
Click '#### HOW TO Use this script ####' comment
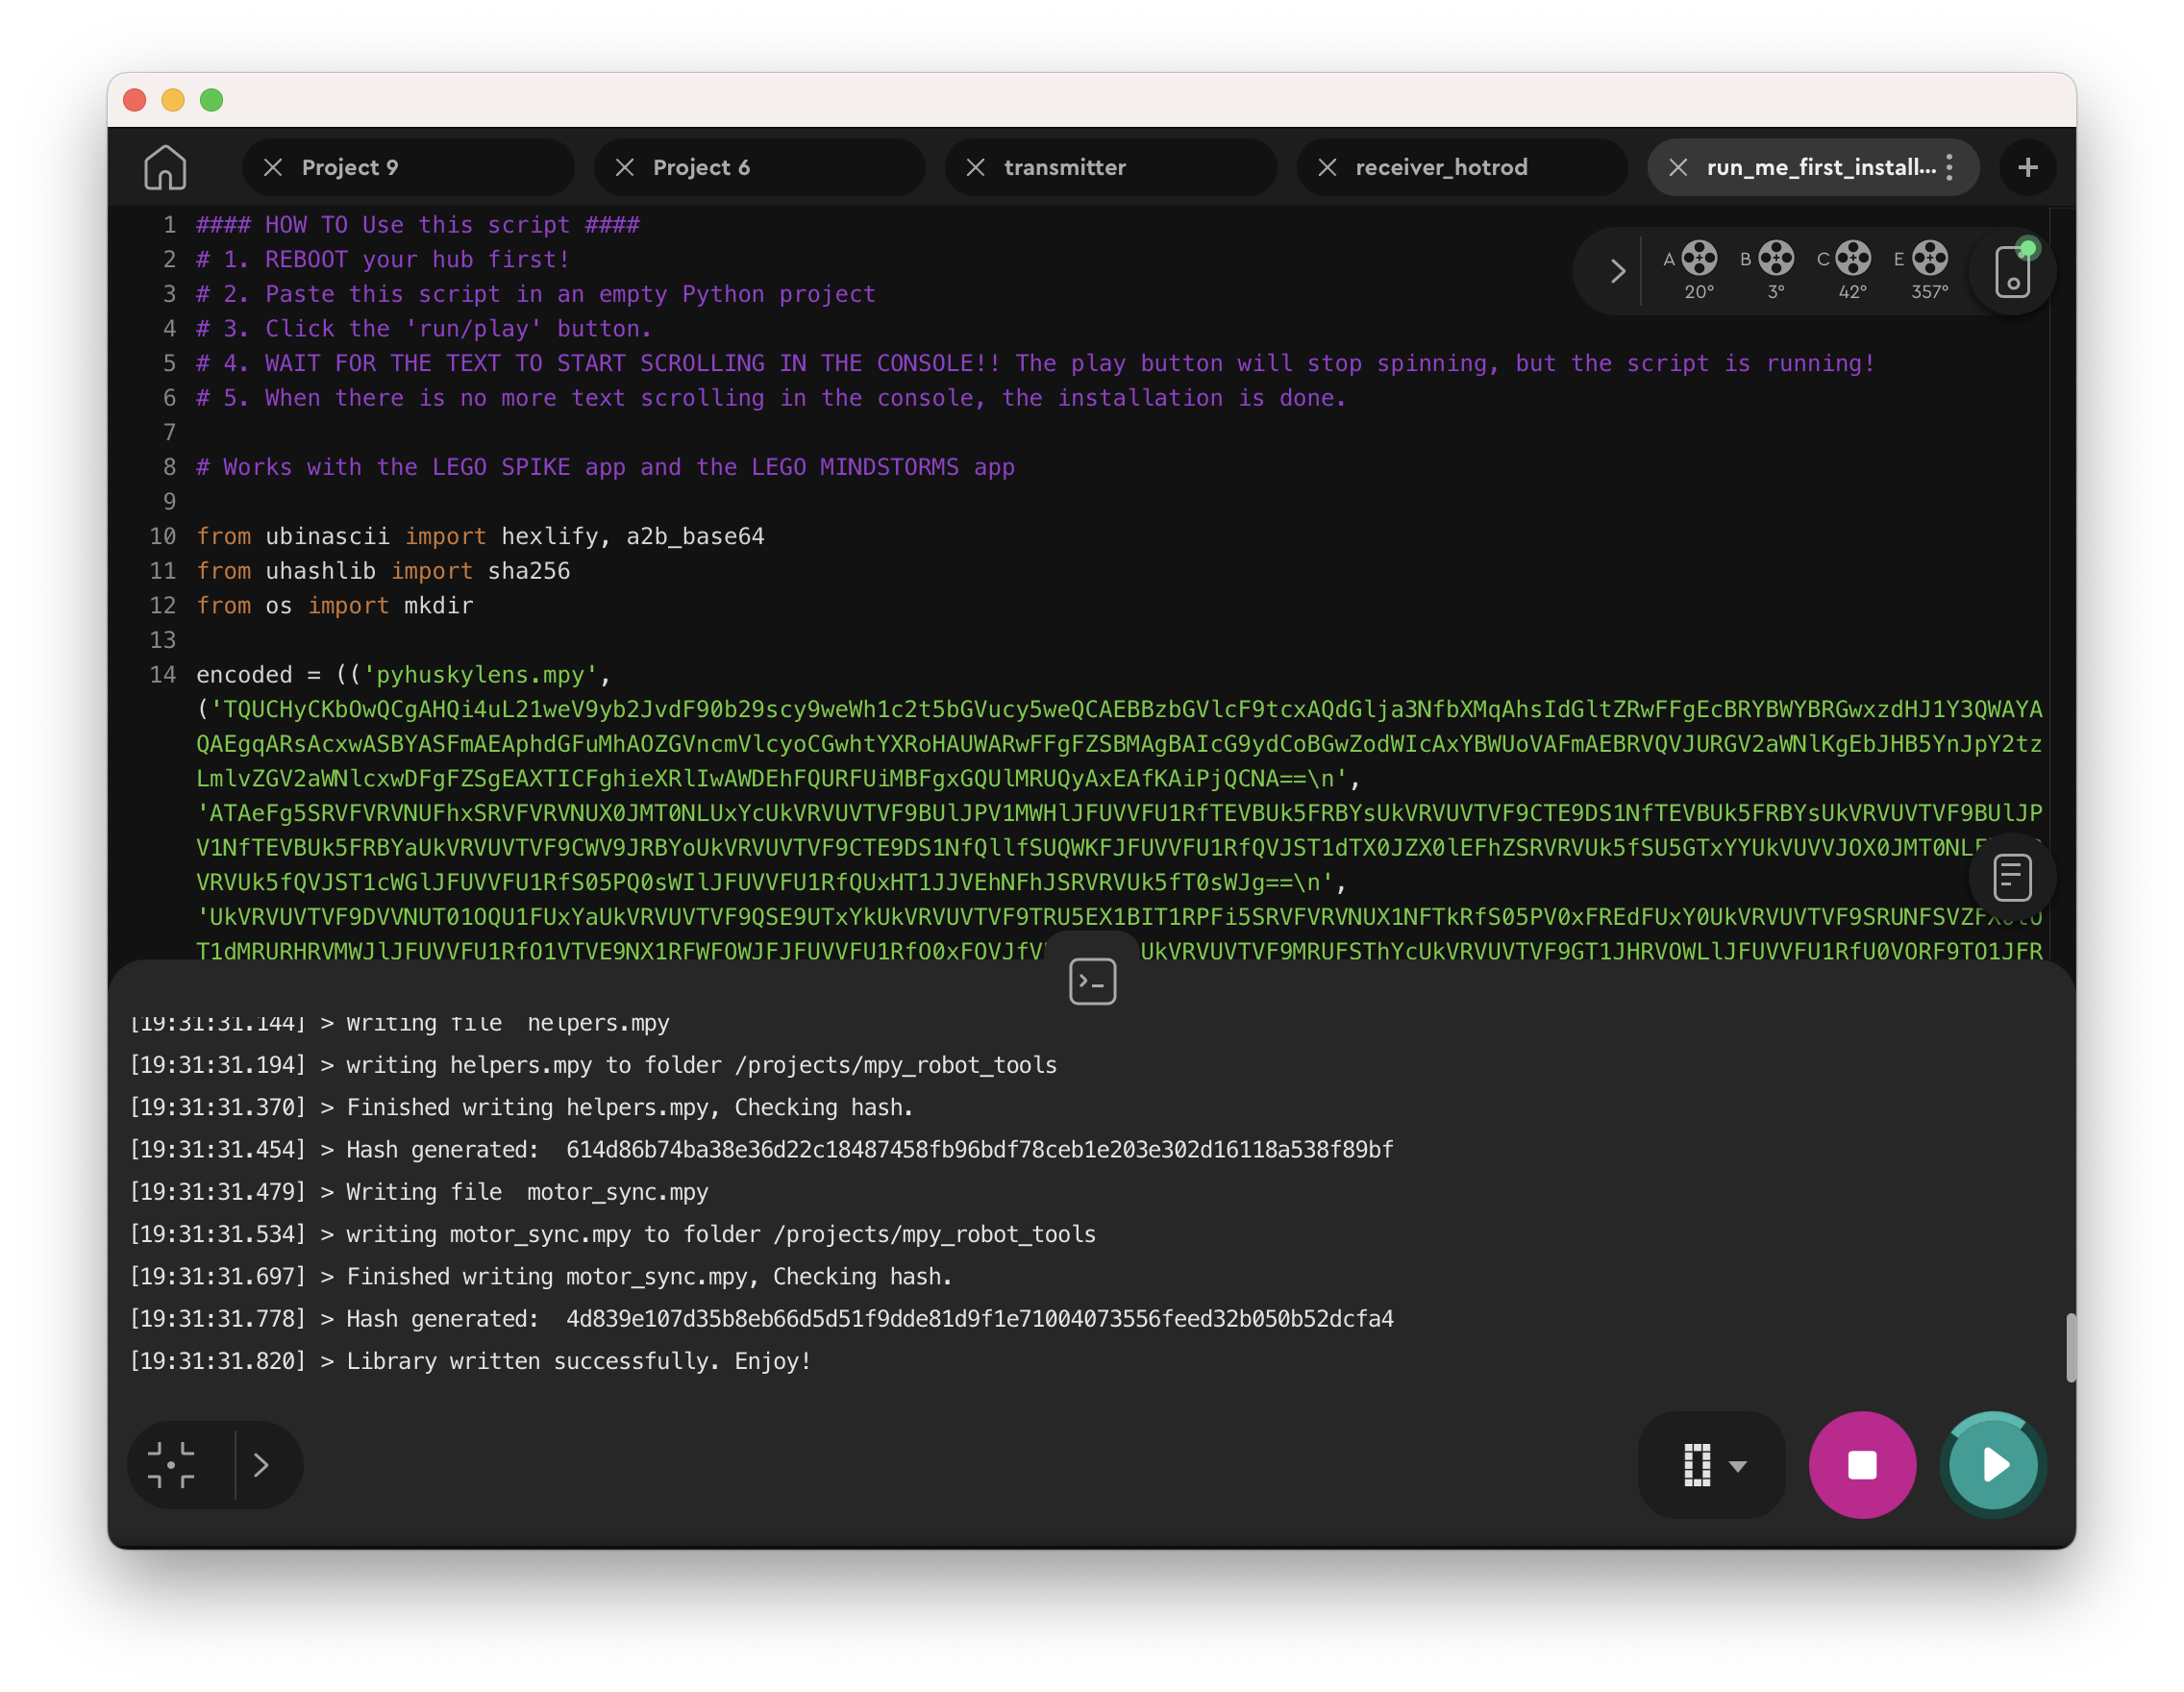click(418, 225)
